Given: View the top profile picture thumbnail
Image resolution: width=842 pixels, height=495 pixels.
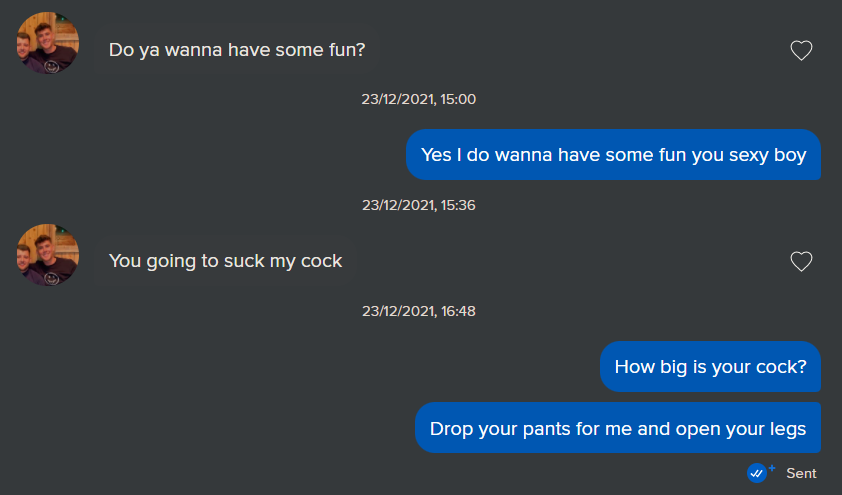Looking at the screenshot, I should point(48,43).
